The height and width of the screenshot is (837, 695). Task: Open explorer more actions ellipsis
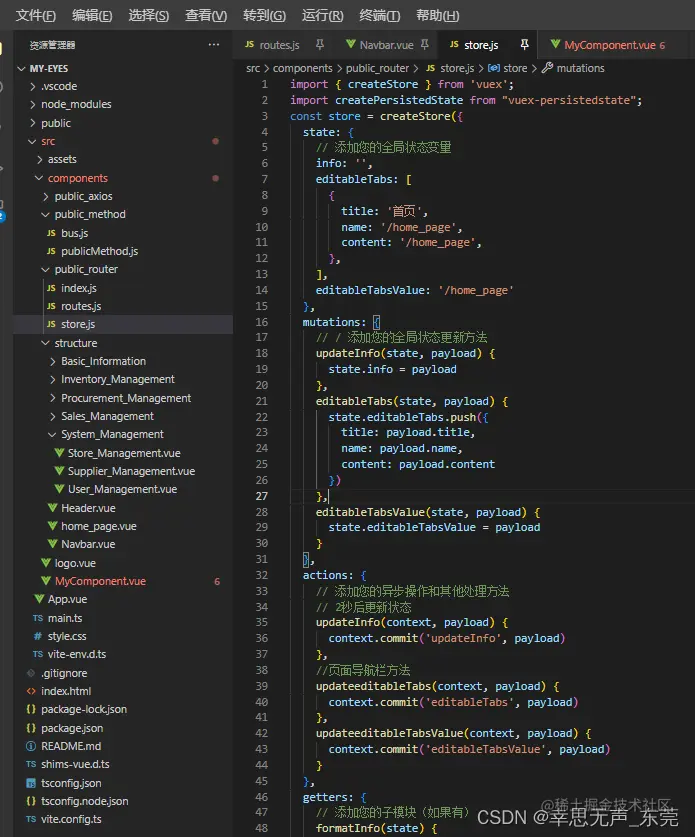click(214, 45)
